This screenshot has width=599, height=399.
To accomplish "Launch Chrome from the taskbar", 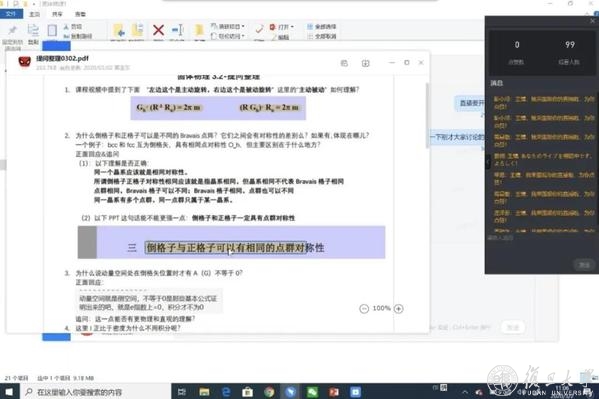I will [x=269, y=392].
